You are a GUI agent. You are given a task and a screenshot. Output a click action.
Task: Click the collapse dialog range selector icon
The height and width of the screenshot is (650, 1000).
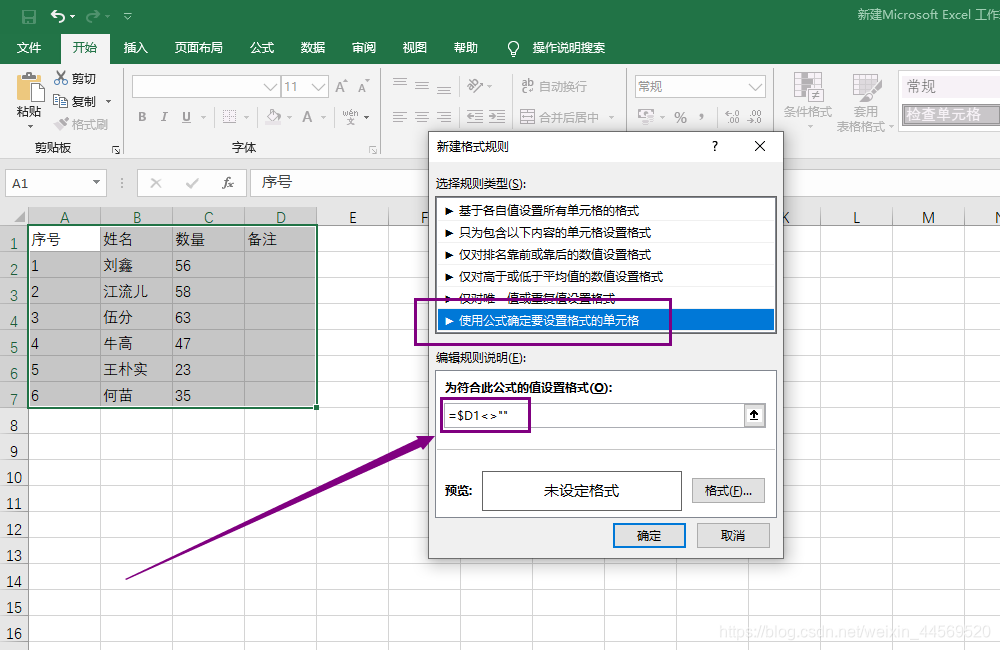[754, 415]
